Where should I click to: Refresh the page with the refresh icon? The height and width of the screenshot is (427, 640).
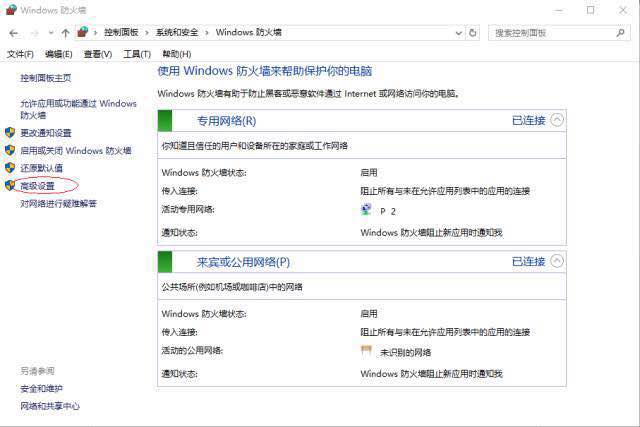pos(473,33)
